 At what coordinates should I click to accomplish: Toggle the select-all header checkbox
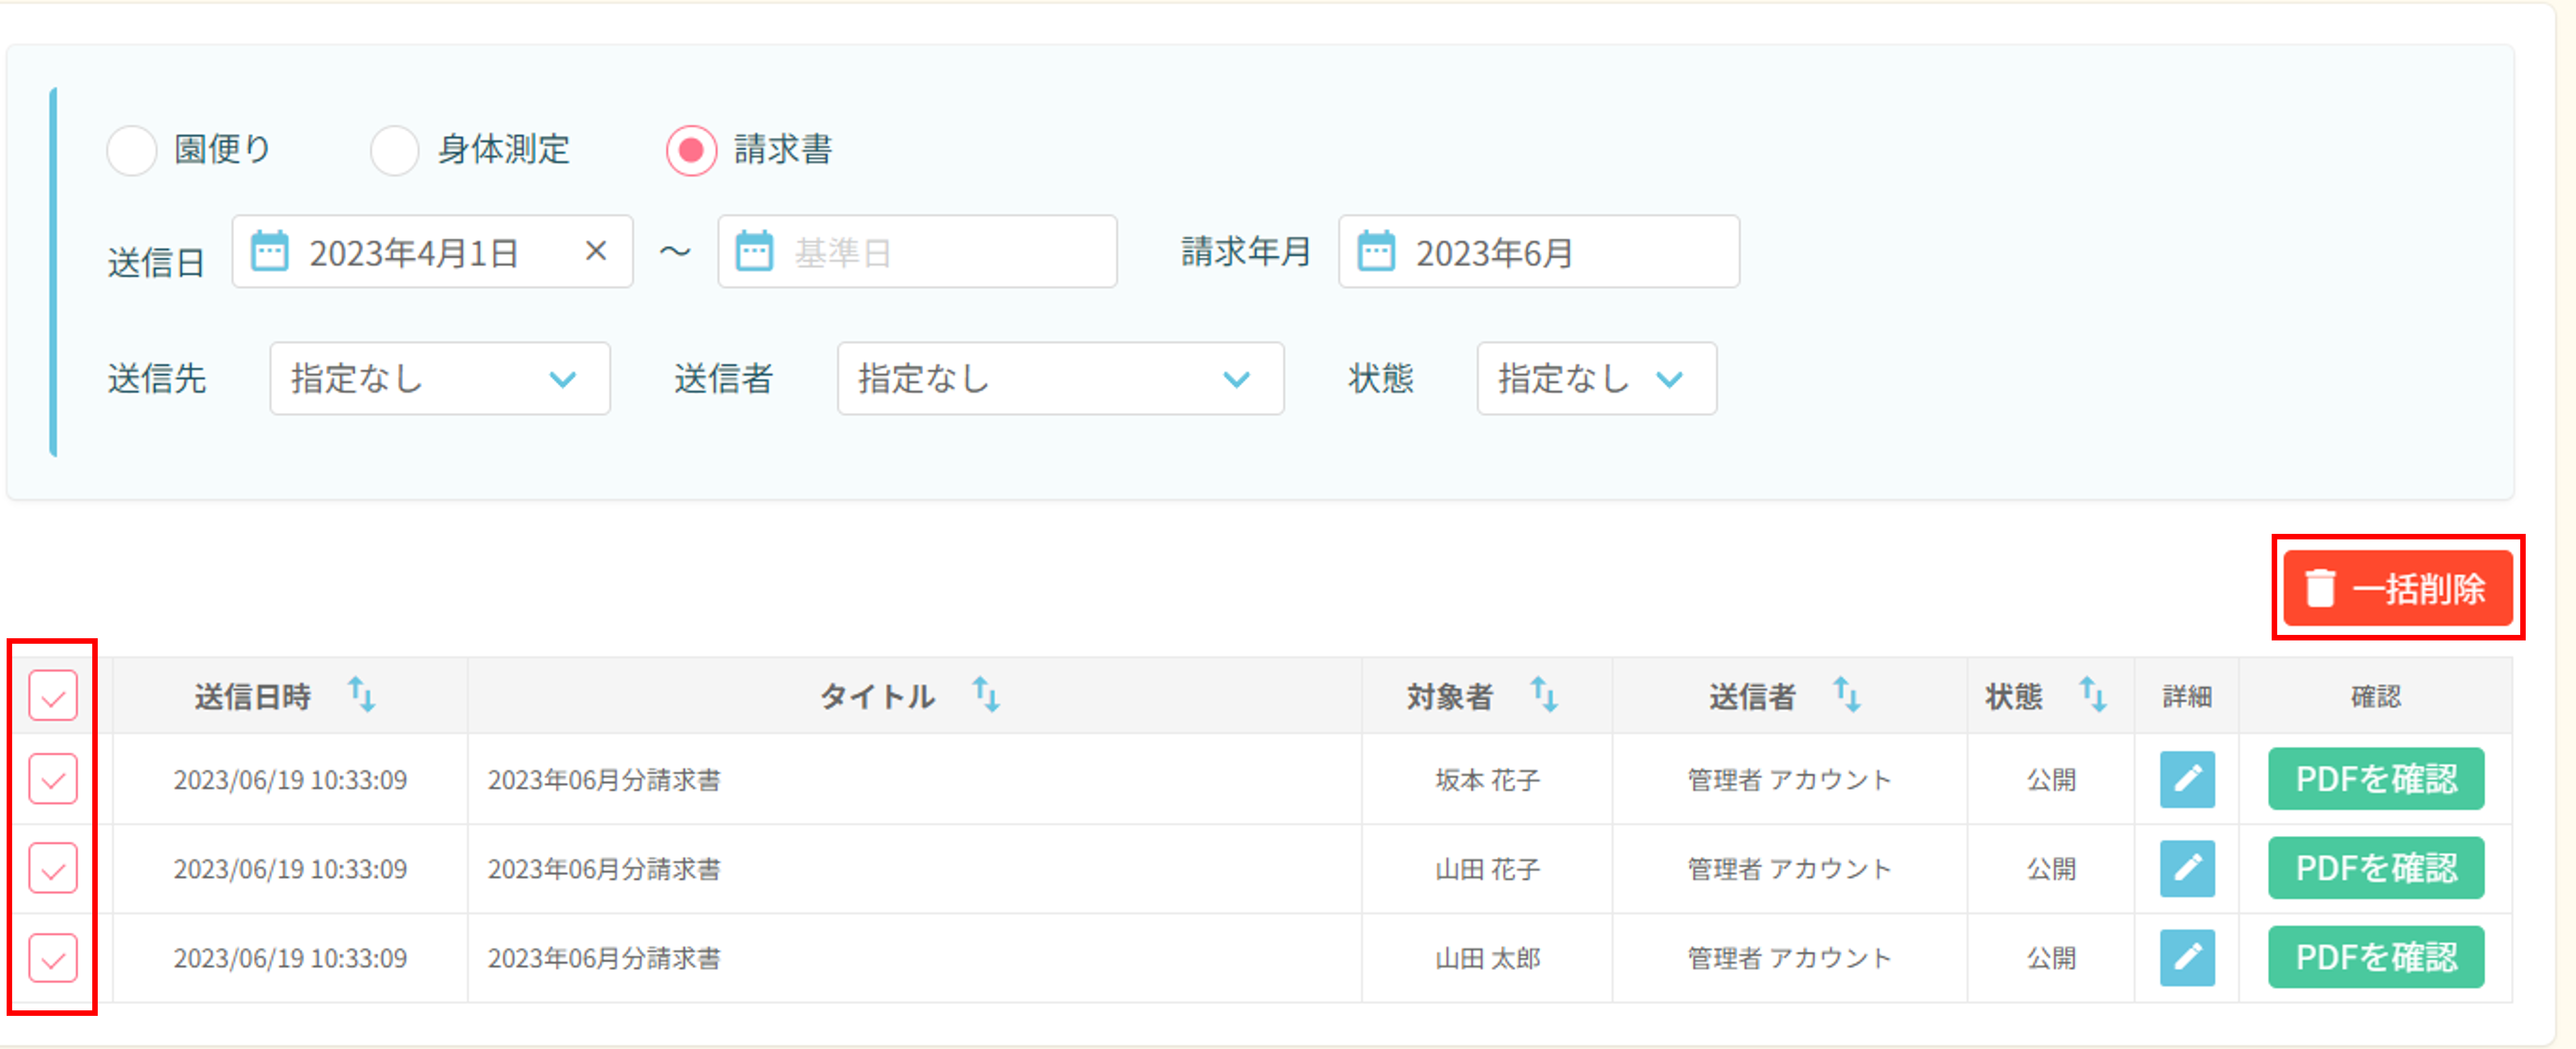[x=53, y=696]
